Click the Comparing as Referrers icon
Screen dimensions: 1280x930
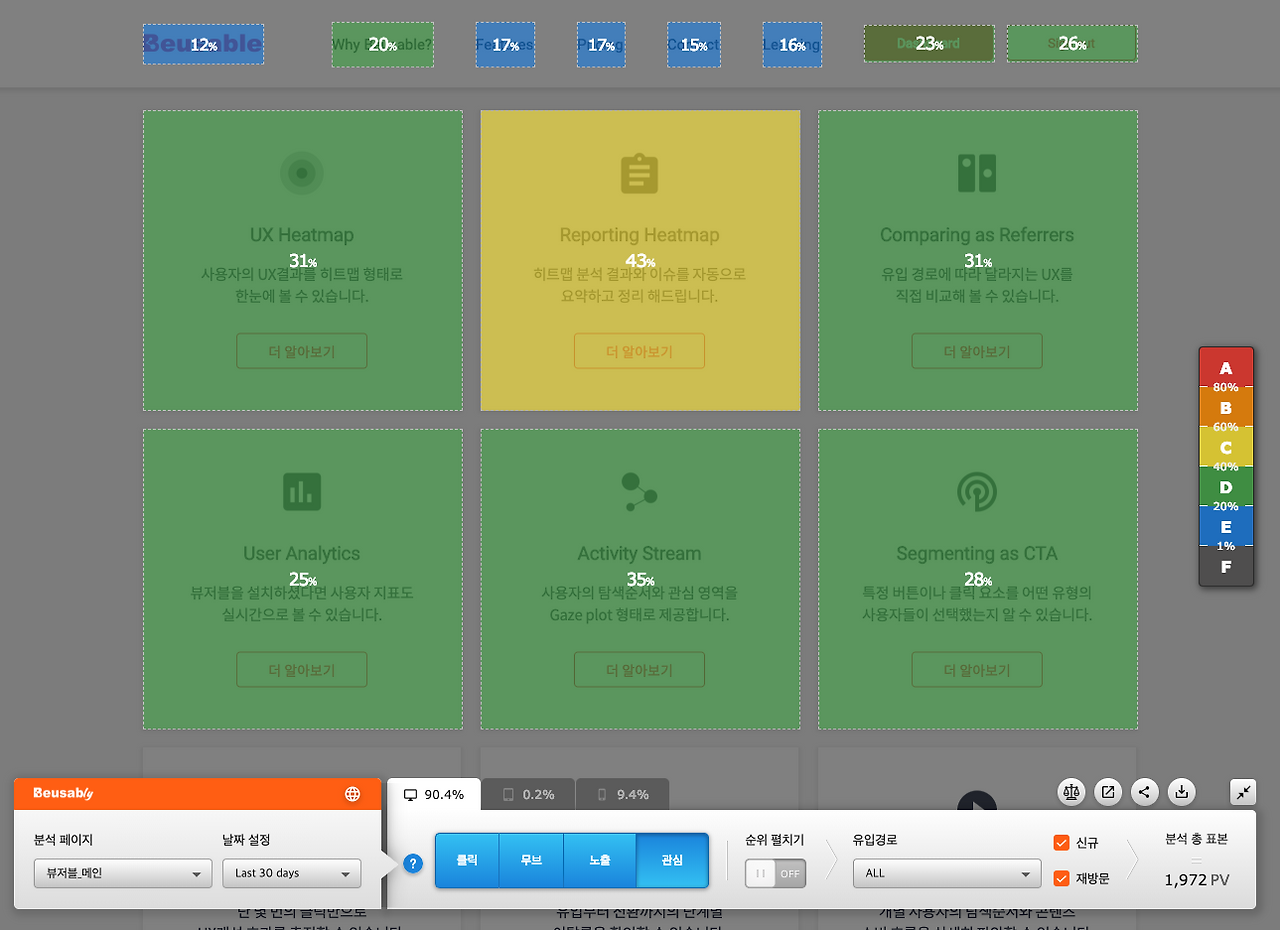coord(977,173)
